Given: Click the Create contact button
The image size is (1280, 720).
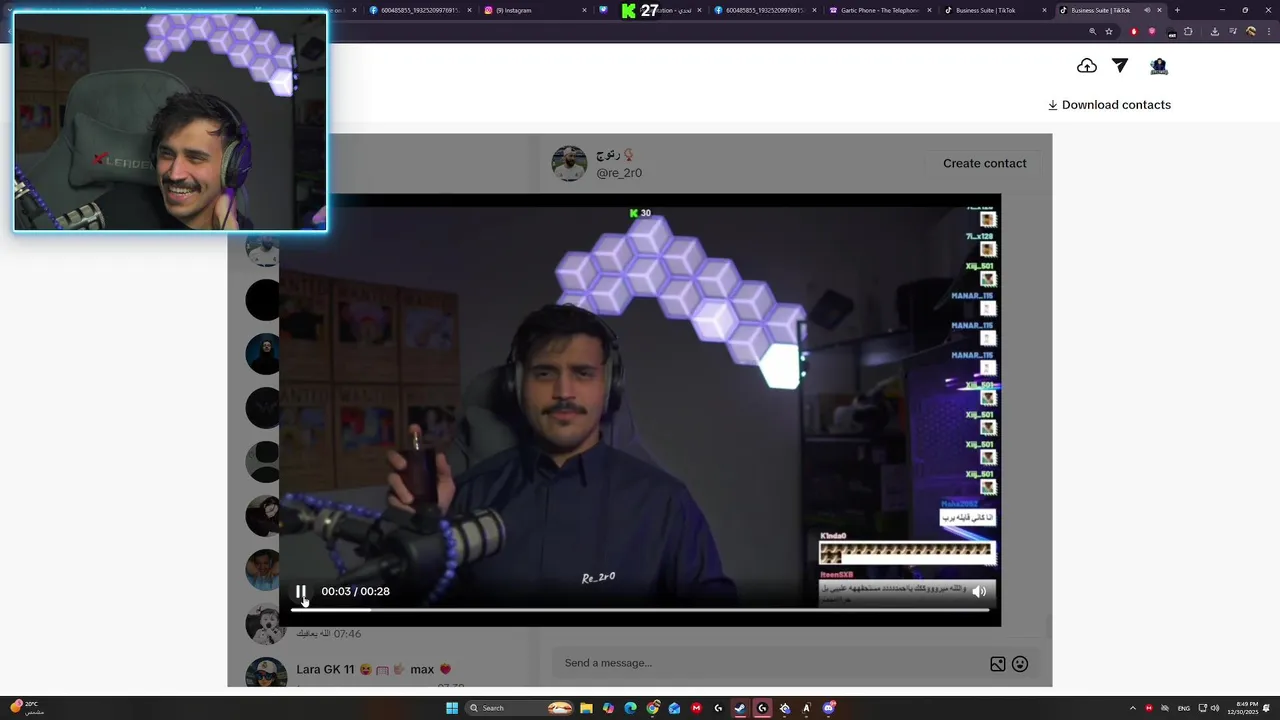Looking at the screenshot, I should [x=984, y=163].
